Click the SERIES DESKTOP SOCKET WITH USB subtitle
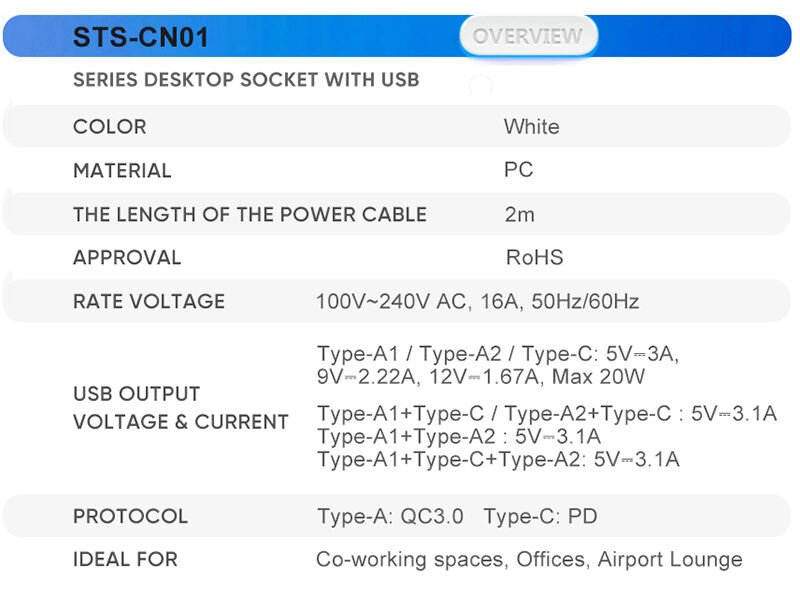 (x=246, y=80)
